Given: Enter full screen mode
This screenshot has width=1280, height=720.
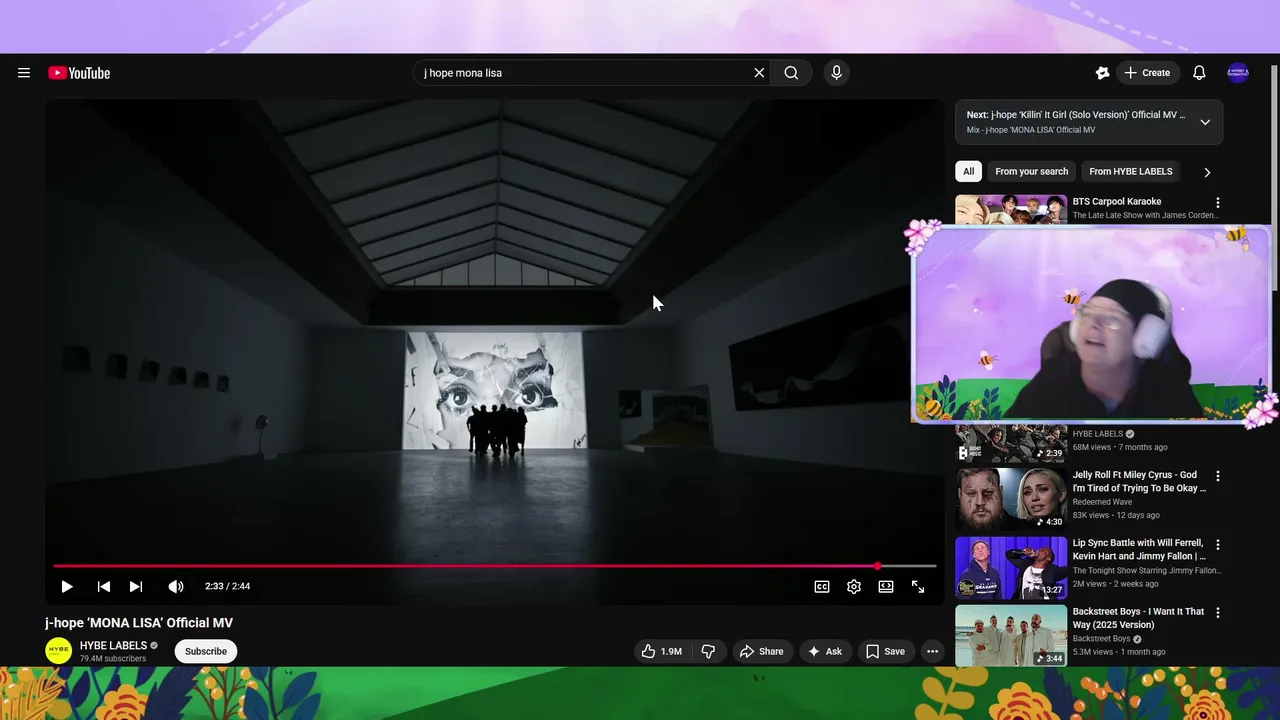Looking at the screenshot, I should click(918, 587).
